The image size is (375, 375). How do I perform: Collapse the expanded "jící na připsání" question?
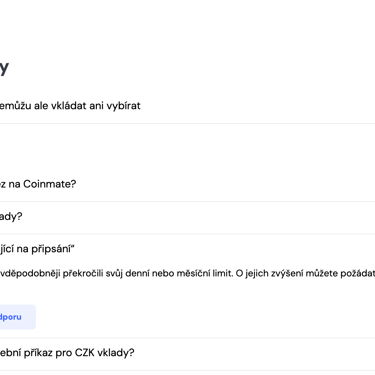coord(187,249)
